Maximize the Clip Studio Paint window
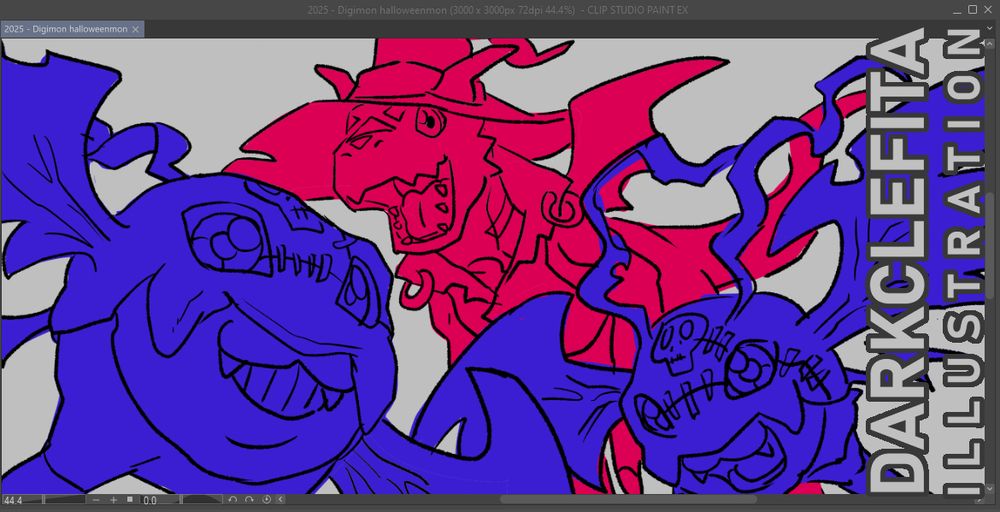The width and height of the screenshot is (1000, 512). 973,10
